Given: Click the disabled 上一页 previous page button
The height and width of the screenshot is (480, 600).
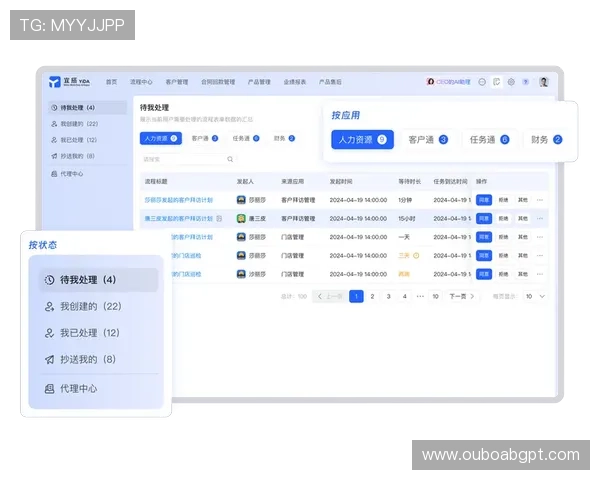Looking at the screenshot, I should click(329, 296).
